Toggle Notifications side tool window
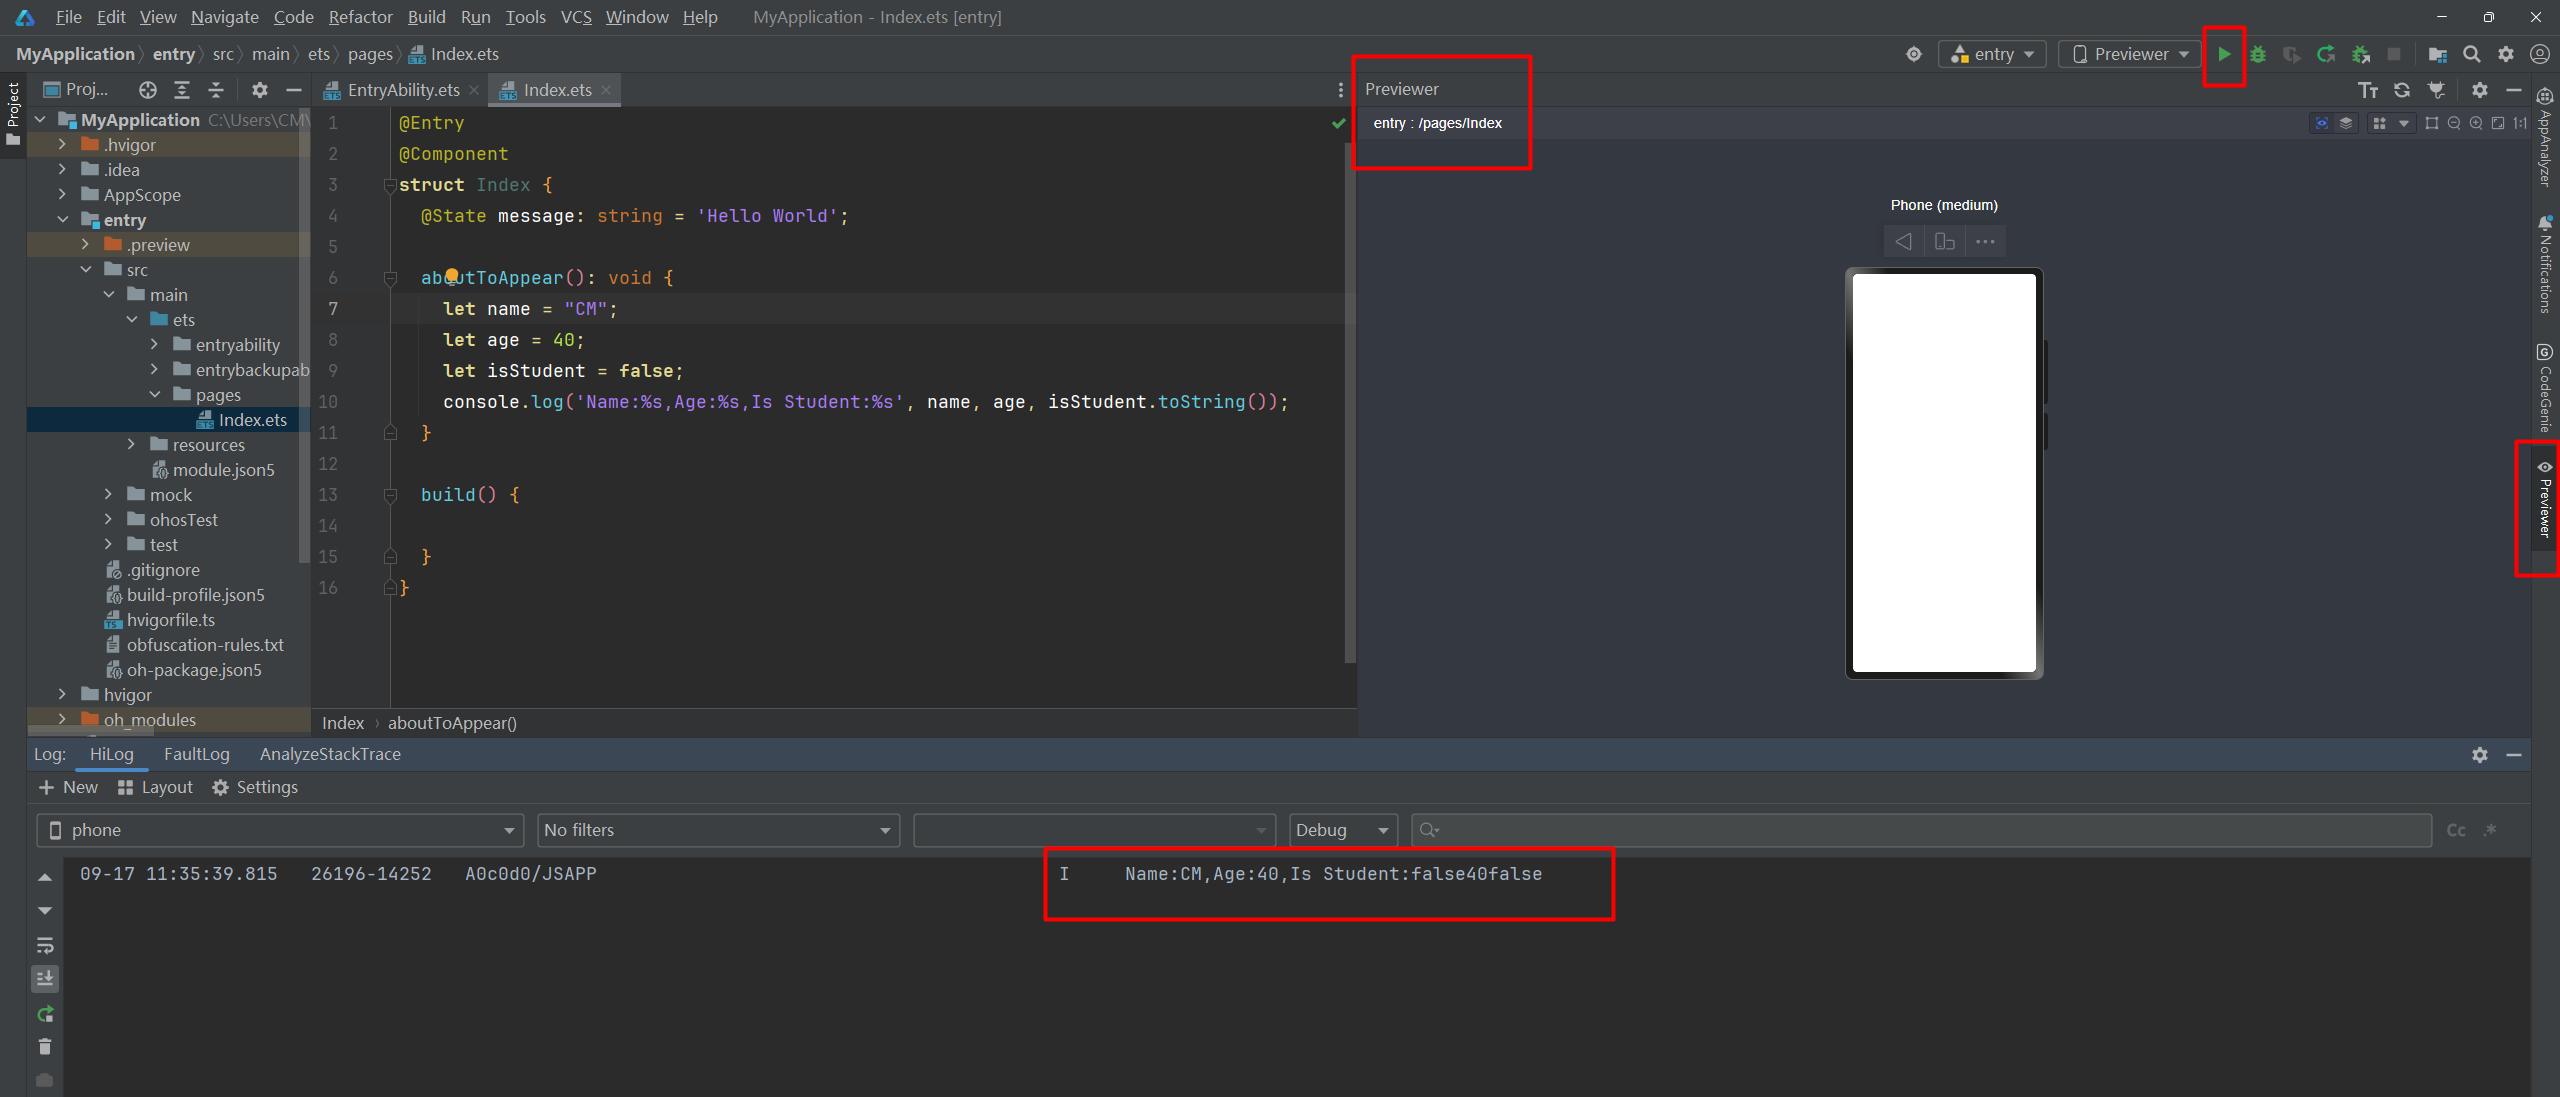The width and height of the screenshot is (2560, 1097). click(x=2545, y=265)
